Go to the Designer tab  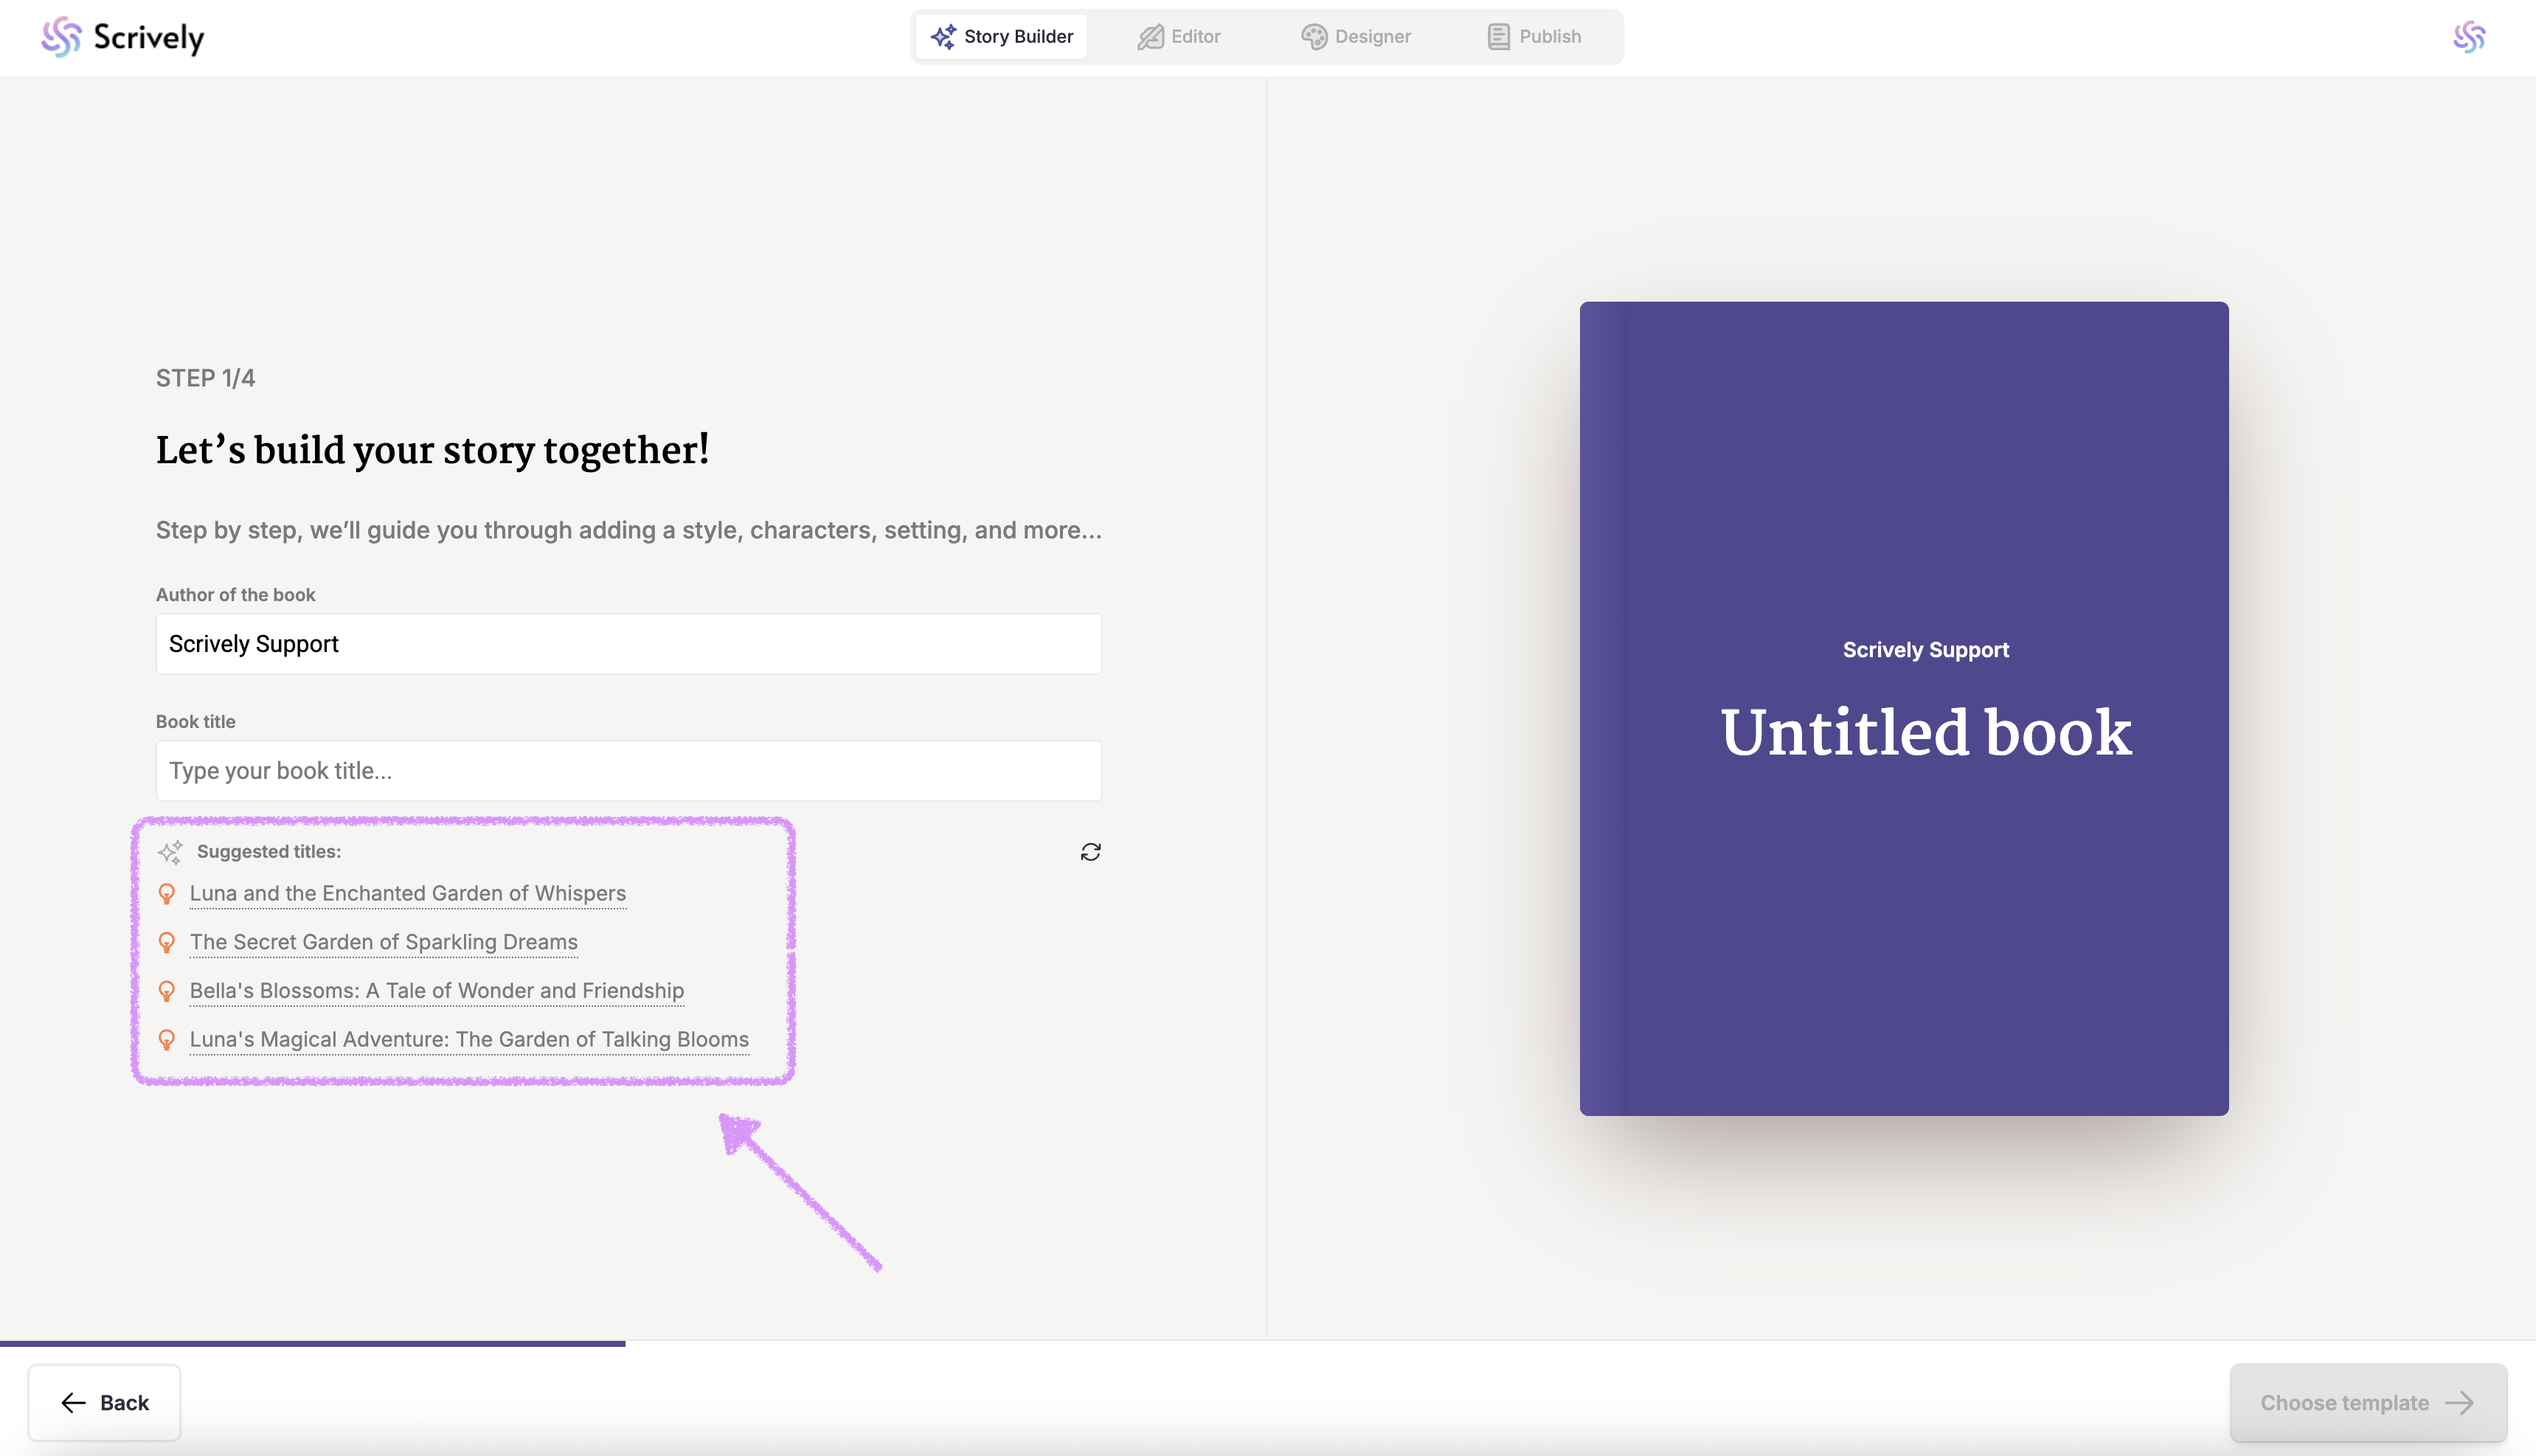[1356, 37]
